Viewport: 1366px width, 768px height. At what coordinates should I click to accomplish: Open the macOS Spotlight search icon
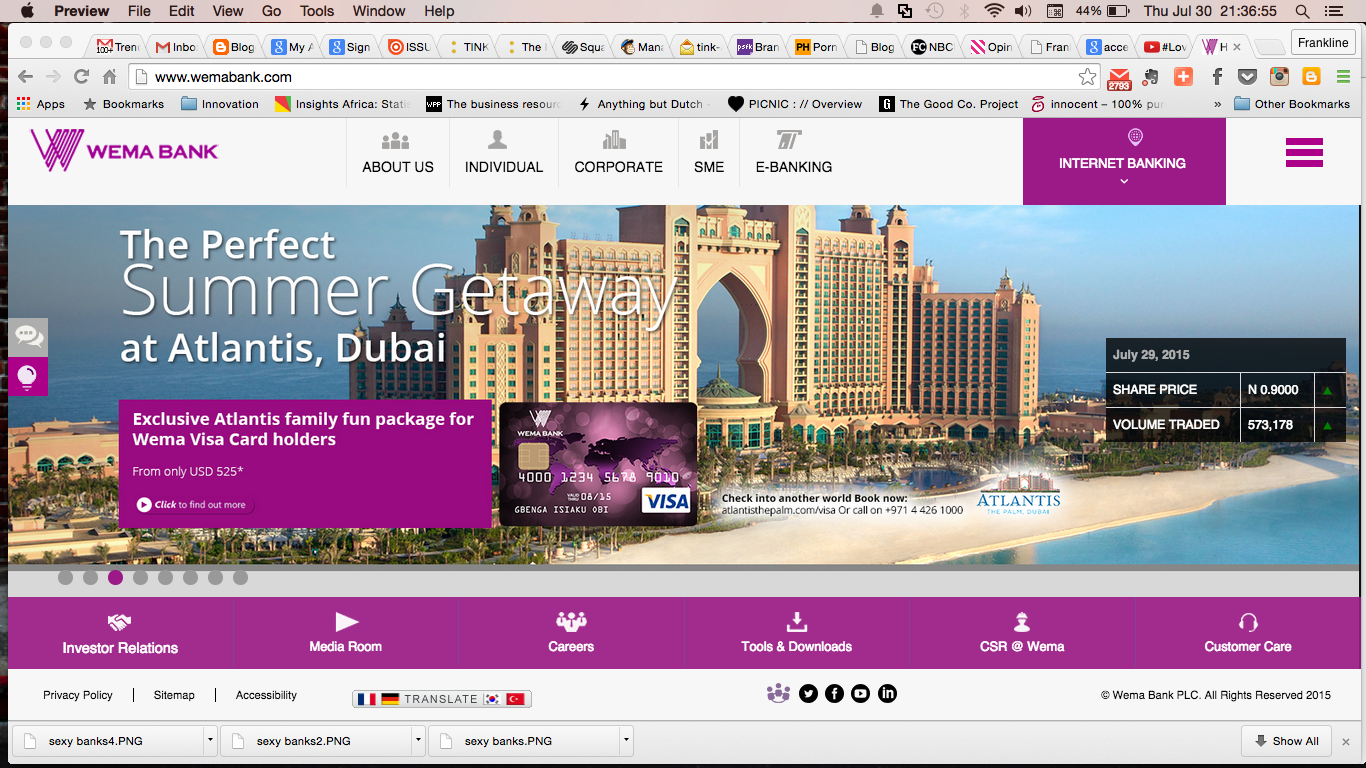point(1302,11)
